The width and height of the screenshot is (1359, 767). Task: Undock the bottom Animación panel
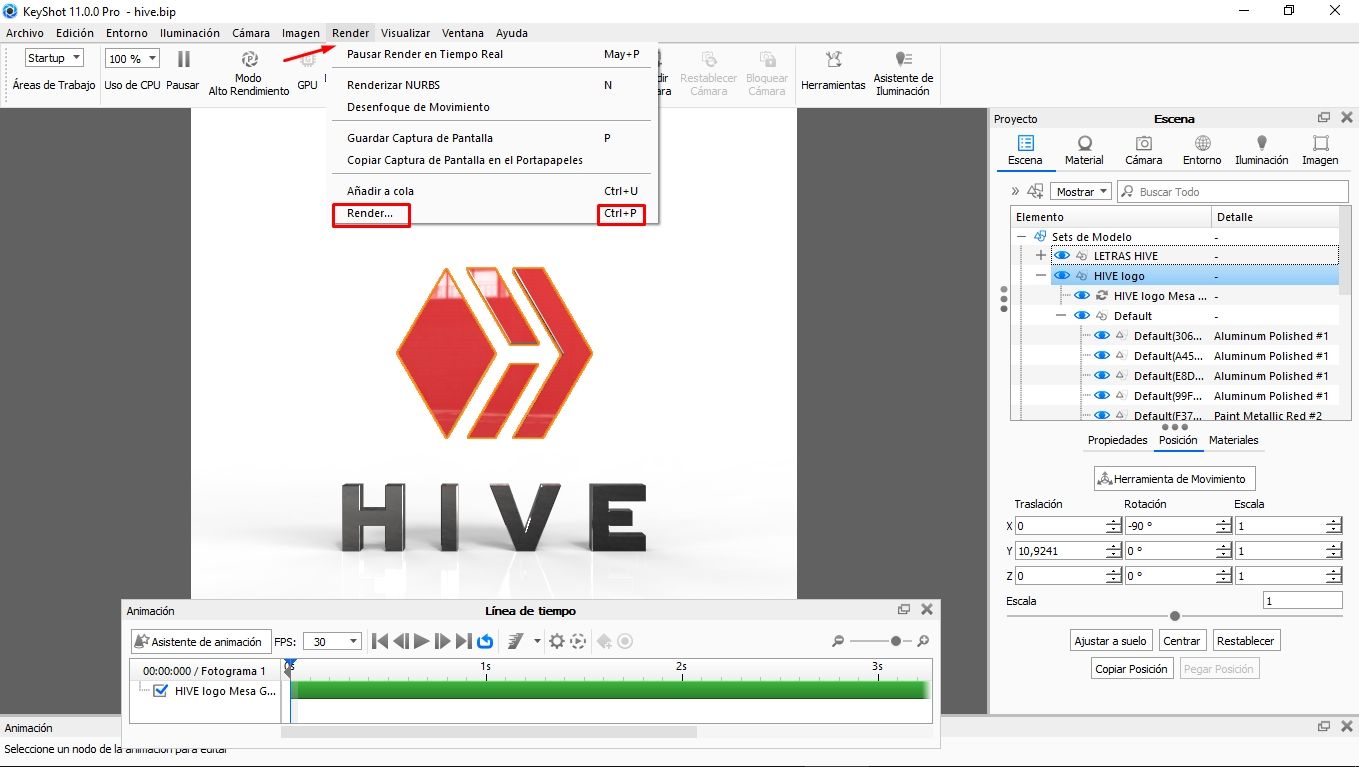(x=1324, y=727)
